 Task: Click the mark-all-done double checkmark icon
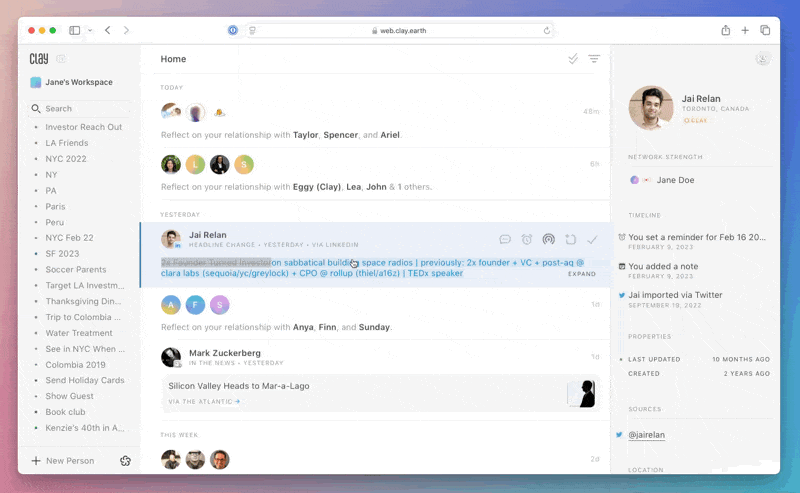[573, 59]
